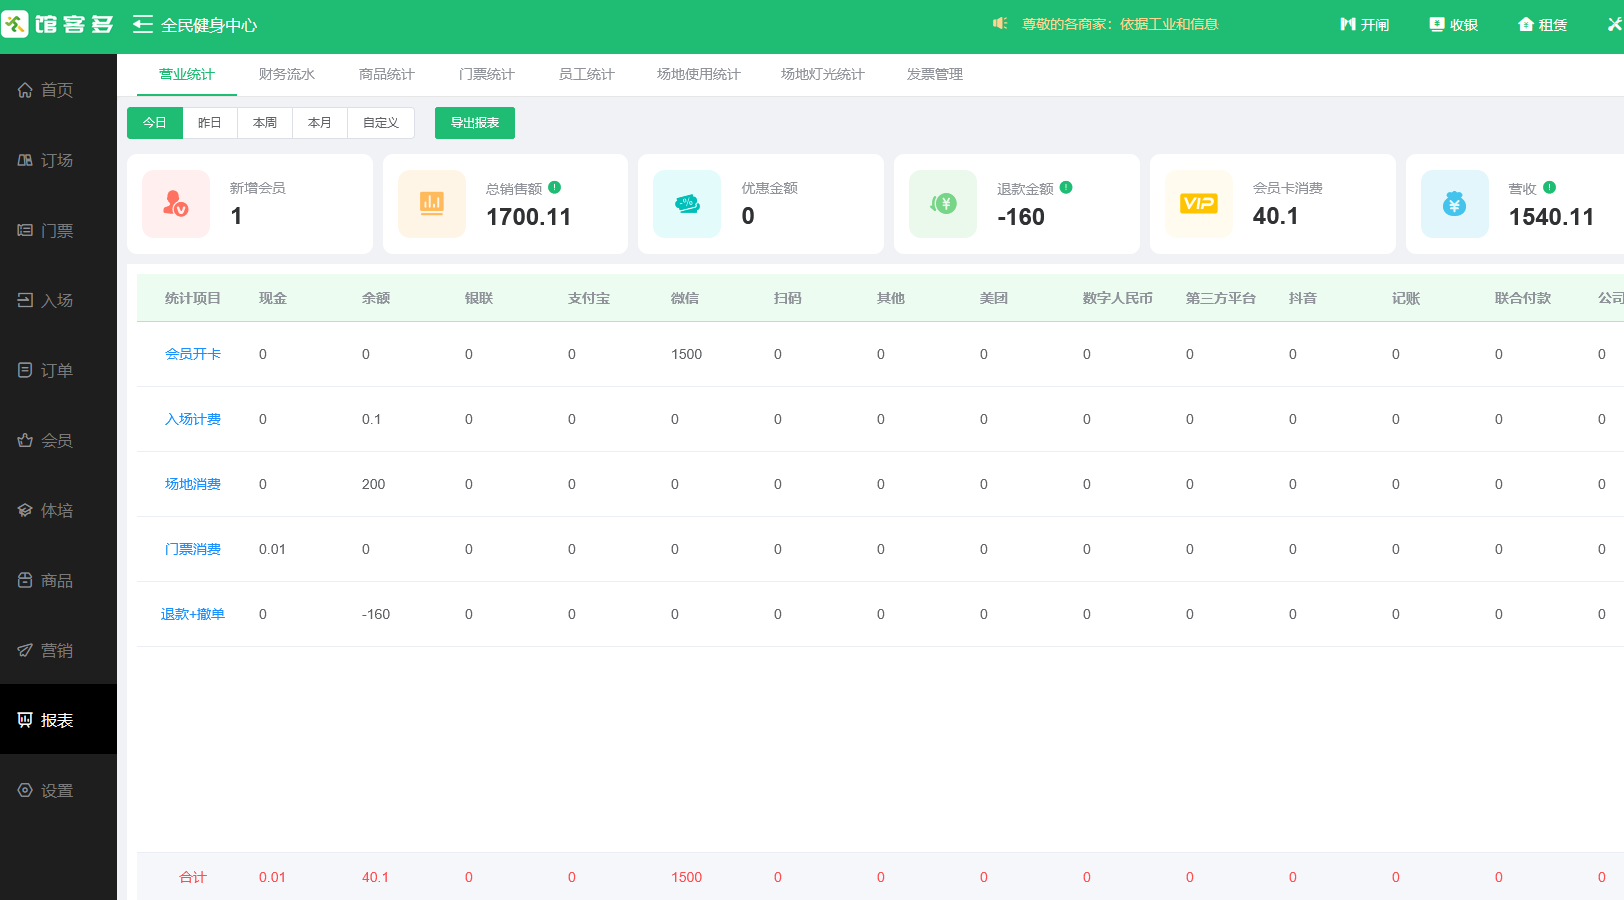Click the app logo in the top-left corner
Viewport: 1624px width, 900px height.
pos(58,24)
